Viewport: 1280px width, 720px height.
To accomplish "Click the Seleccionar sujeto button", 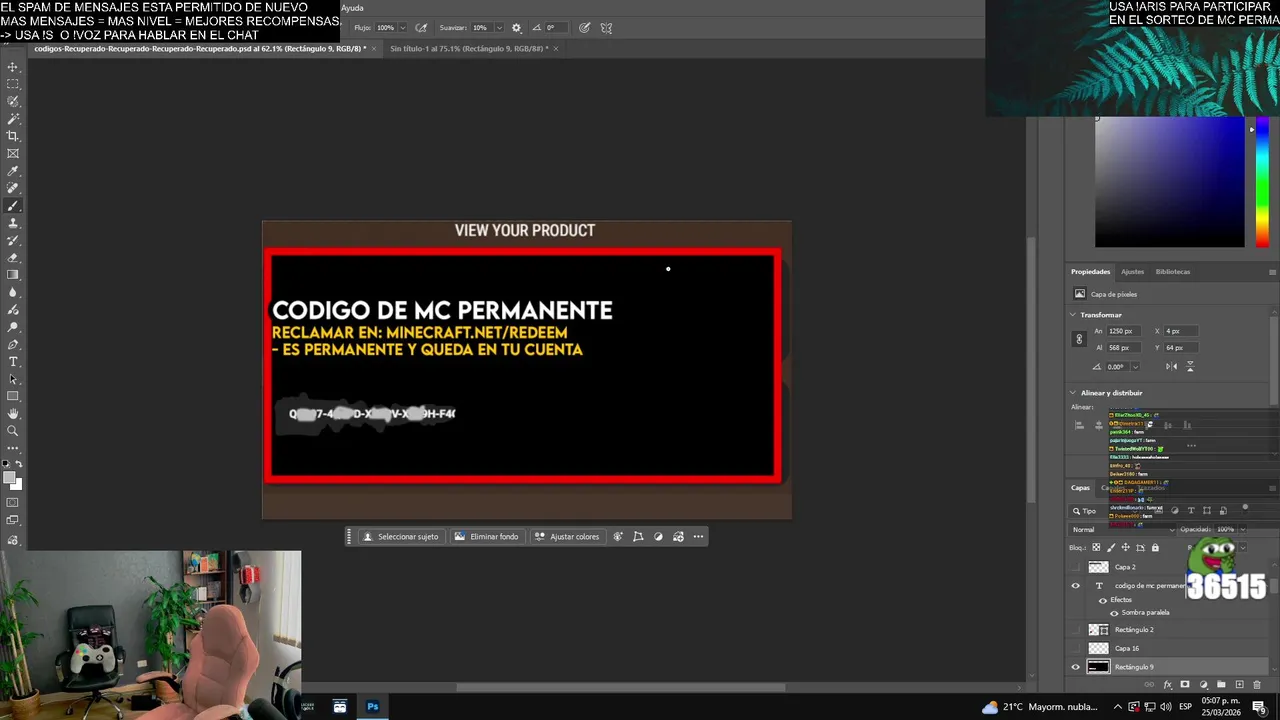I will pyautogui.click(x=400, y=537).
